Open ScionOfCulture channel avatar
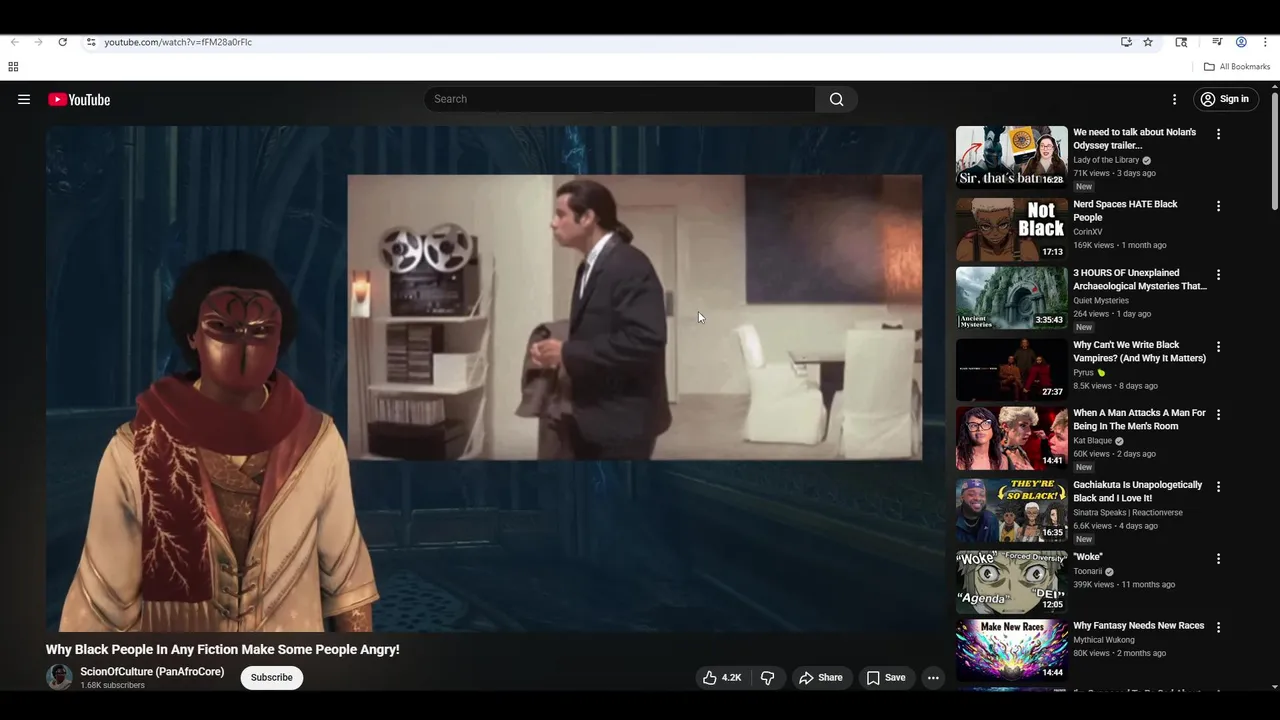 click(59, 677)
